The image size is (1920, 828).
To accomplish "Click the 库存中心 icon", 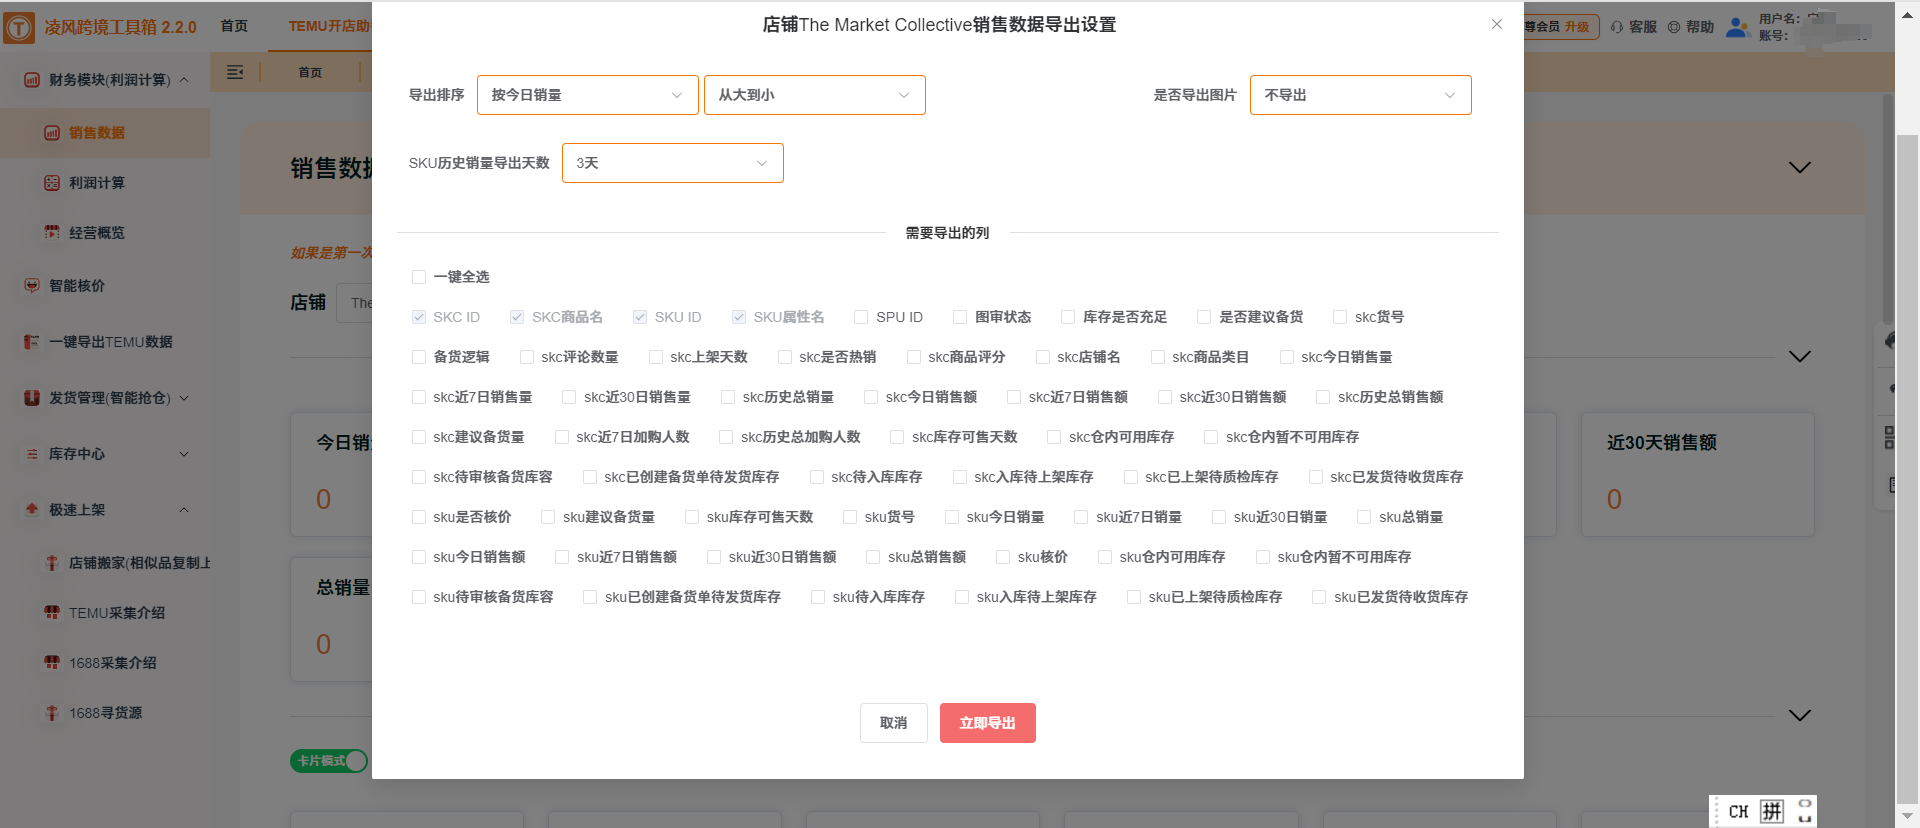I will click(x=32, y=454).
